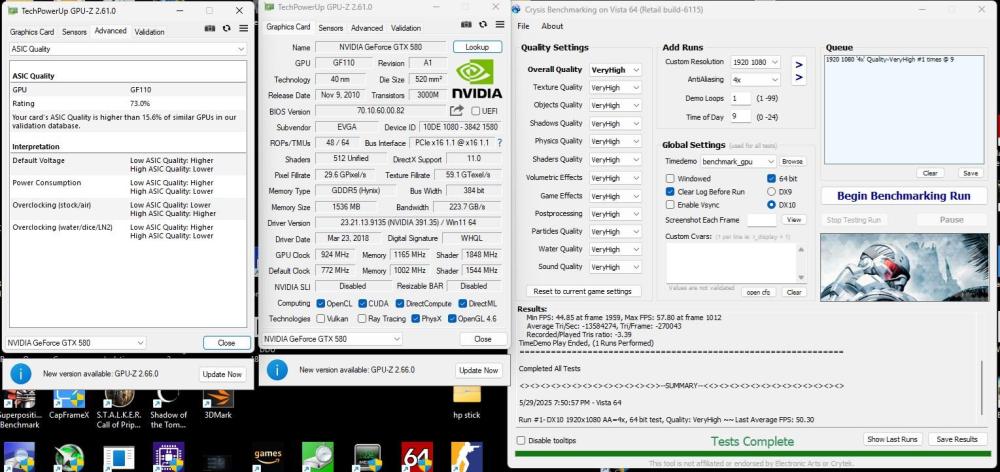The width and height of the screenshot is (1000, 472).
Task: Switch to Validation tab in left GPU-Z
Action: coord(150,32)
